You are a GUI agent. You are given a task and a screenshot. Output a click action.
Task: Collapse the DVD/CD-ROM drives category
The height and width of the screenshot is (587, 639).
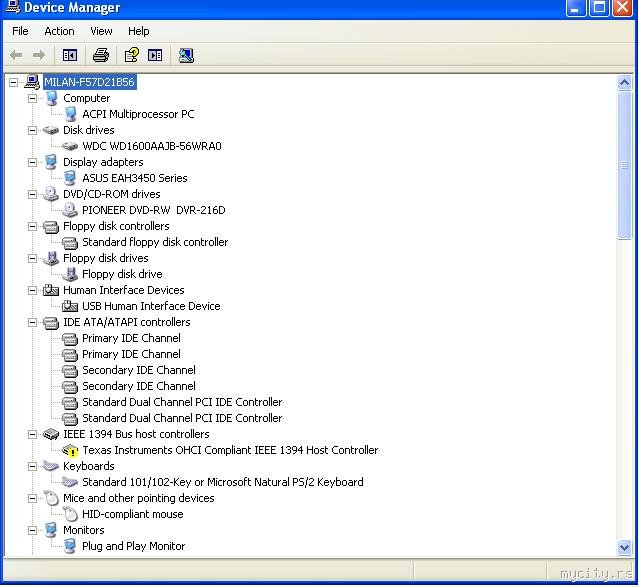[x=33, y=194]
